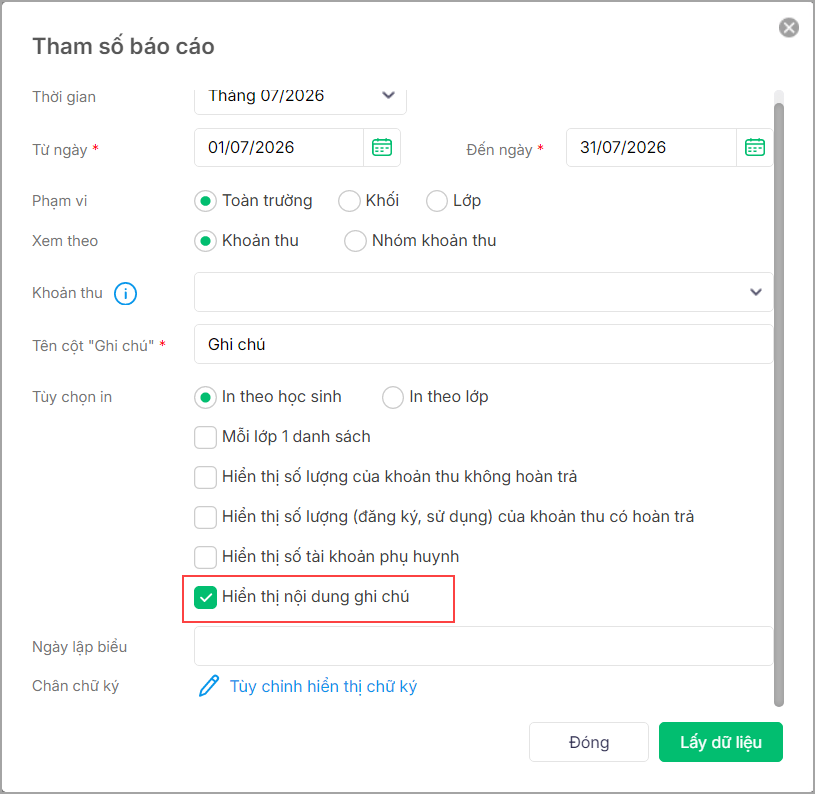Open Tùy chỉnh hiển thị chữ ký link
815x794 pixels.
click(x=323, y=686)
